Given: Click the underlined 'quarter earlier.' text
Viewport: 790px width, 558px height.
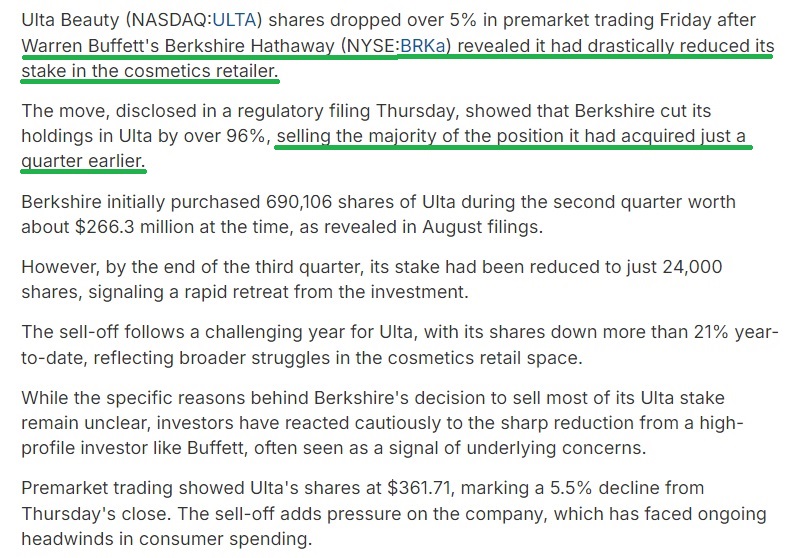Looking at the screenshot, I should point(83,161).
